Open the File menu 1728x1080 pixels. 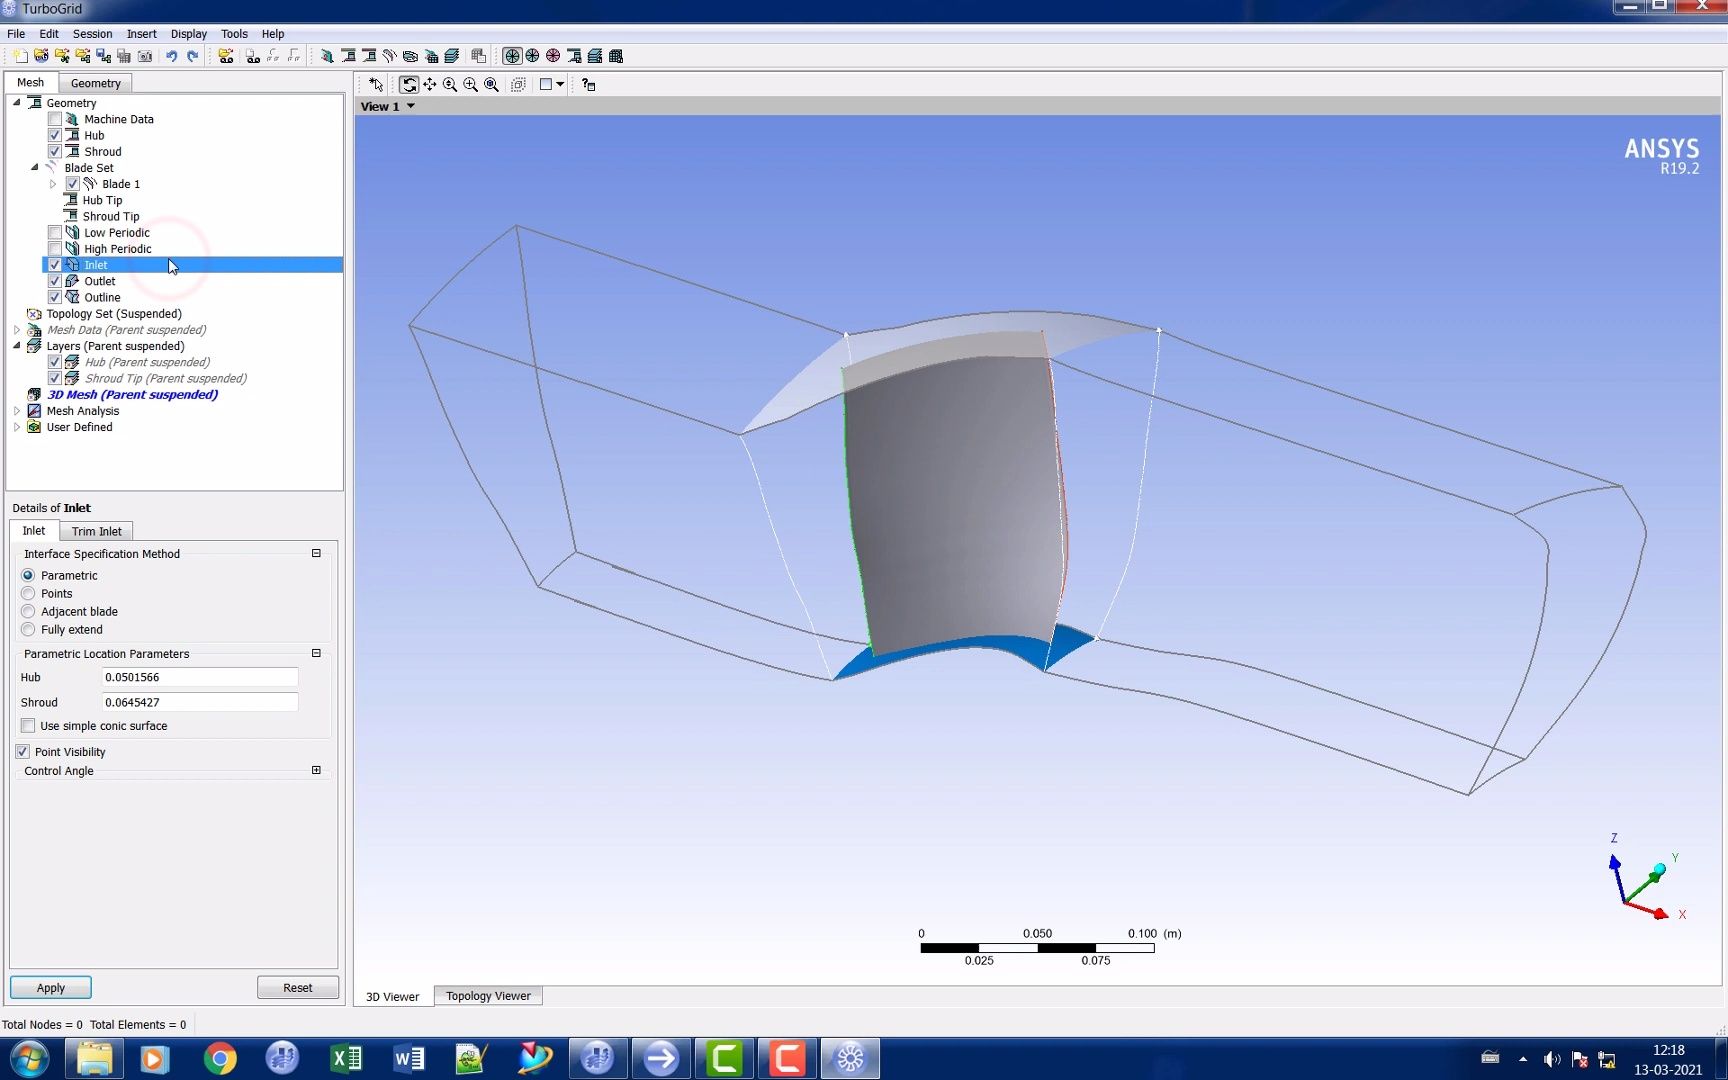16,34
